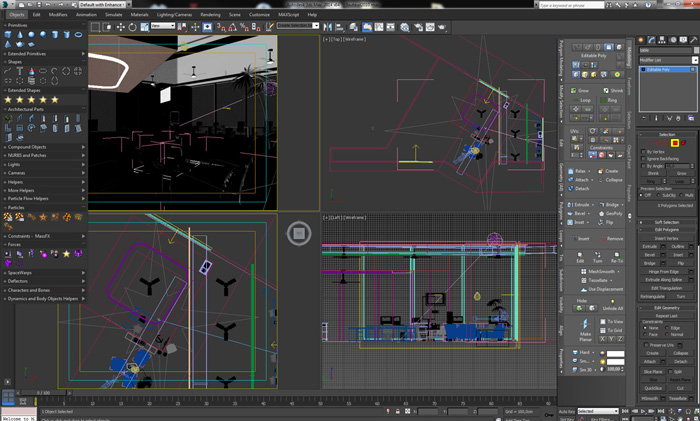
Task: Open the Utilities hammer panel tab
Action: [694, 40]
